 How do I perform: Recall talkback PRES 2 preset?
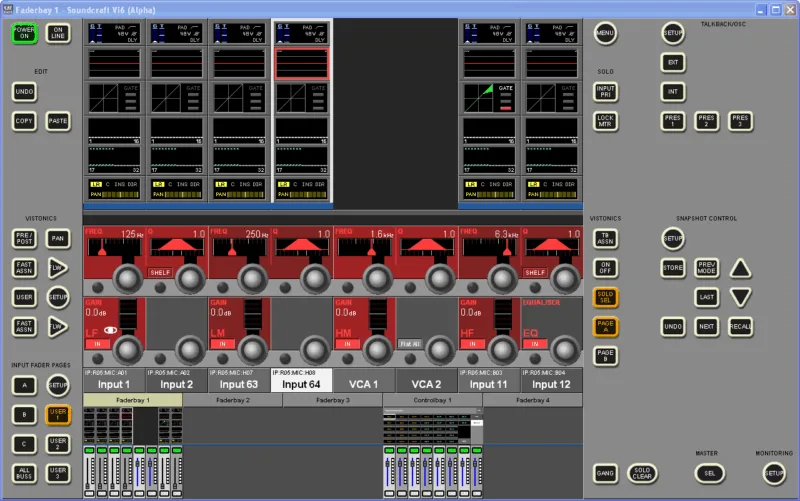pyautogui.click(x=707, y=121)
